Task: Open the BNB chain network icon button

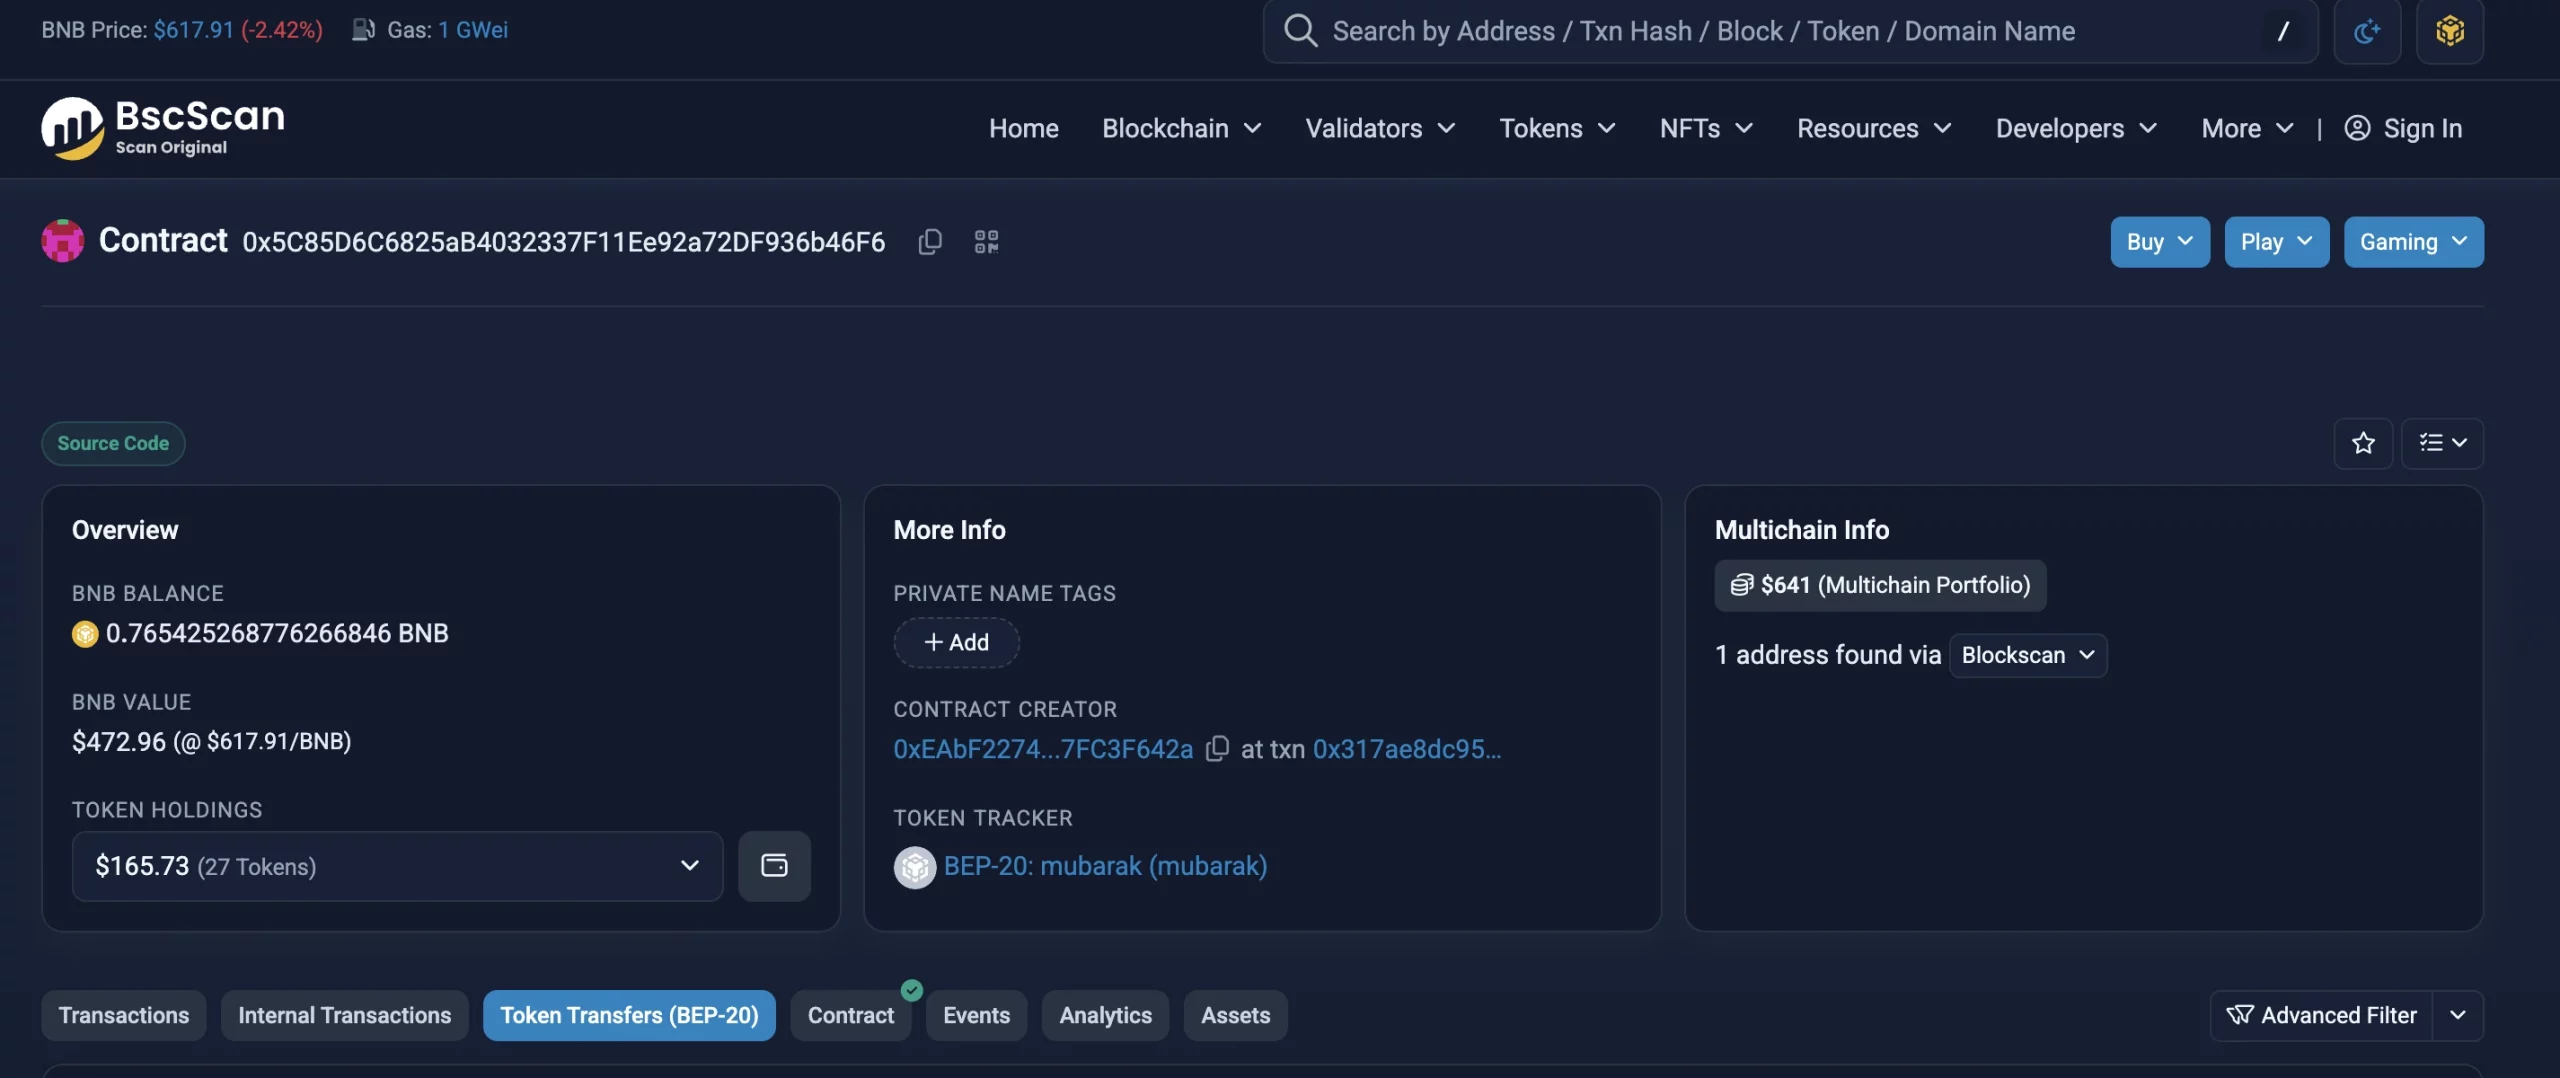Action: coord(2450,31)
